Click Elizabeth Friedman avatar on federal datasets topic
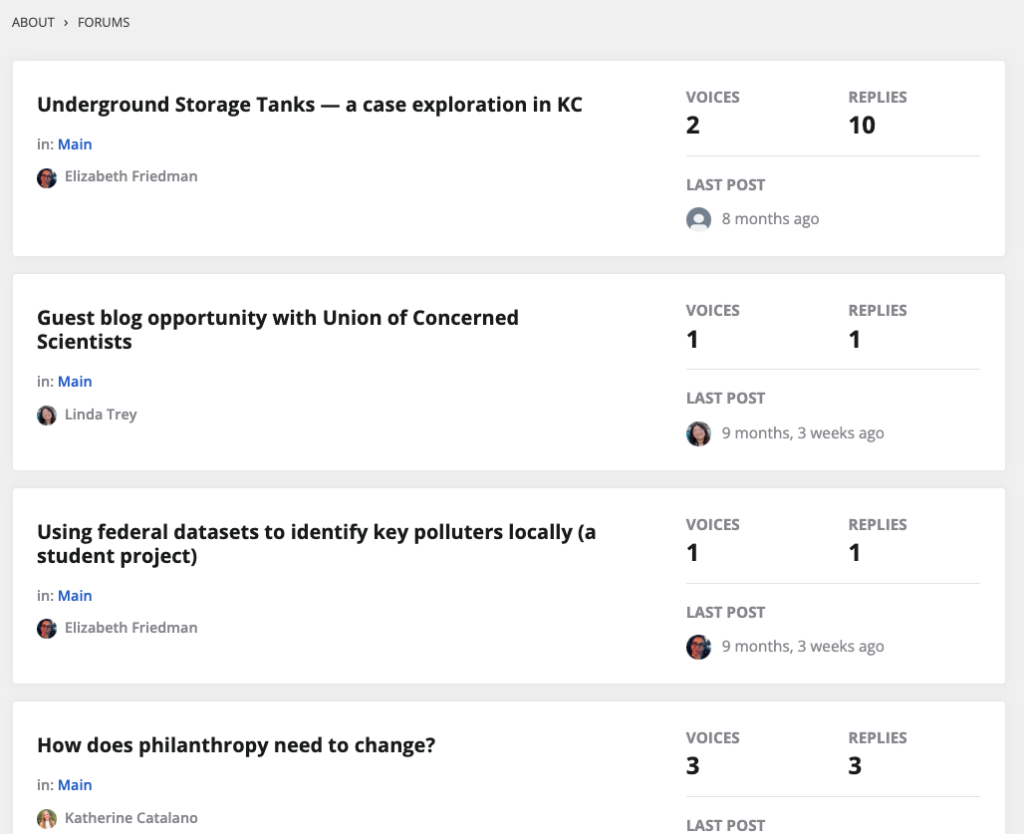Image resolution: width=1024 pixels, height=834 pixels. pyautogui.click(x=47, y=629)
